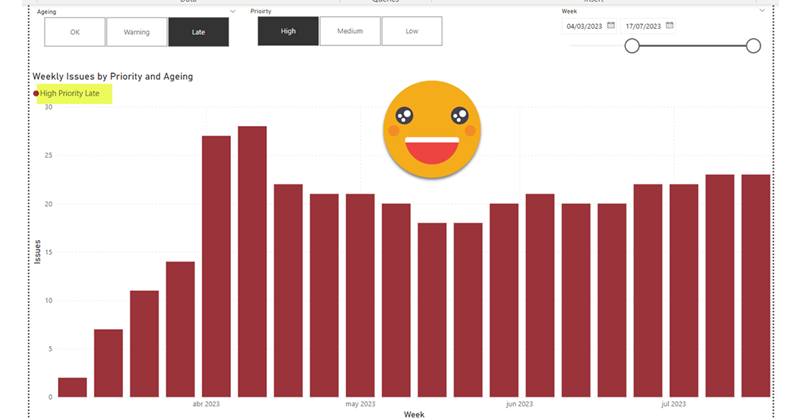Image resolution: width=801 pixels, height=419 pixels.
Task: Click the High Priority Late legend marker
Action: coord(37,94)
